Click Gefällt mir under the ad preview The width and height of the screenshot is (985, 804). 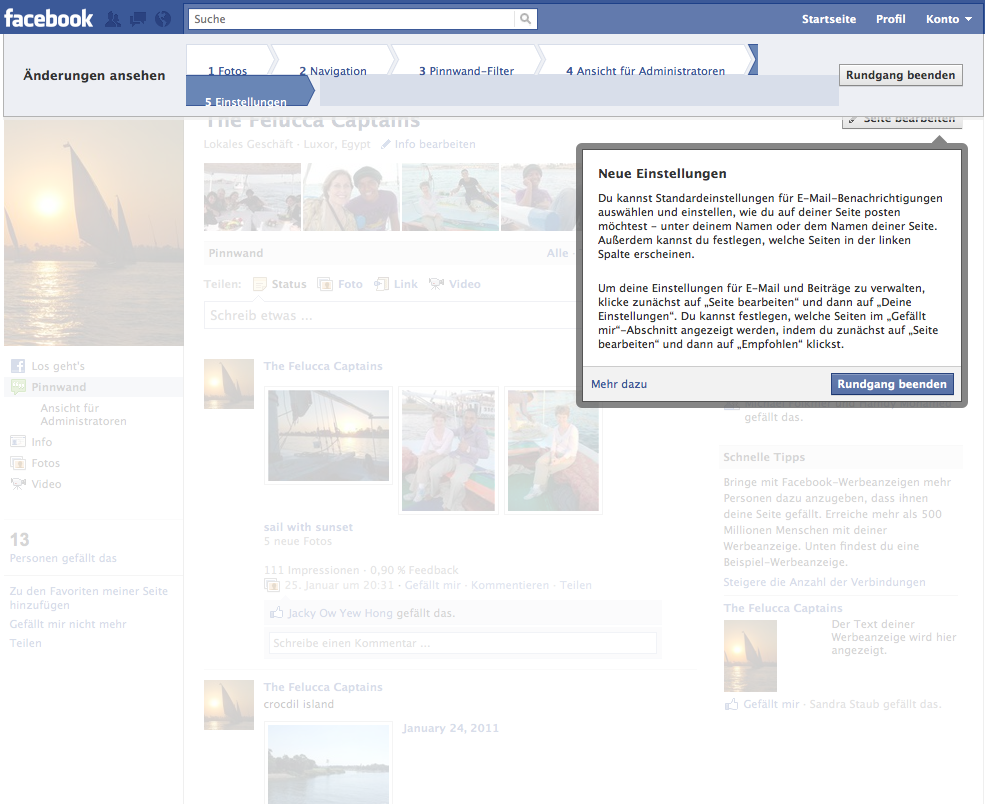771,704
